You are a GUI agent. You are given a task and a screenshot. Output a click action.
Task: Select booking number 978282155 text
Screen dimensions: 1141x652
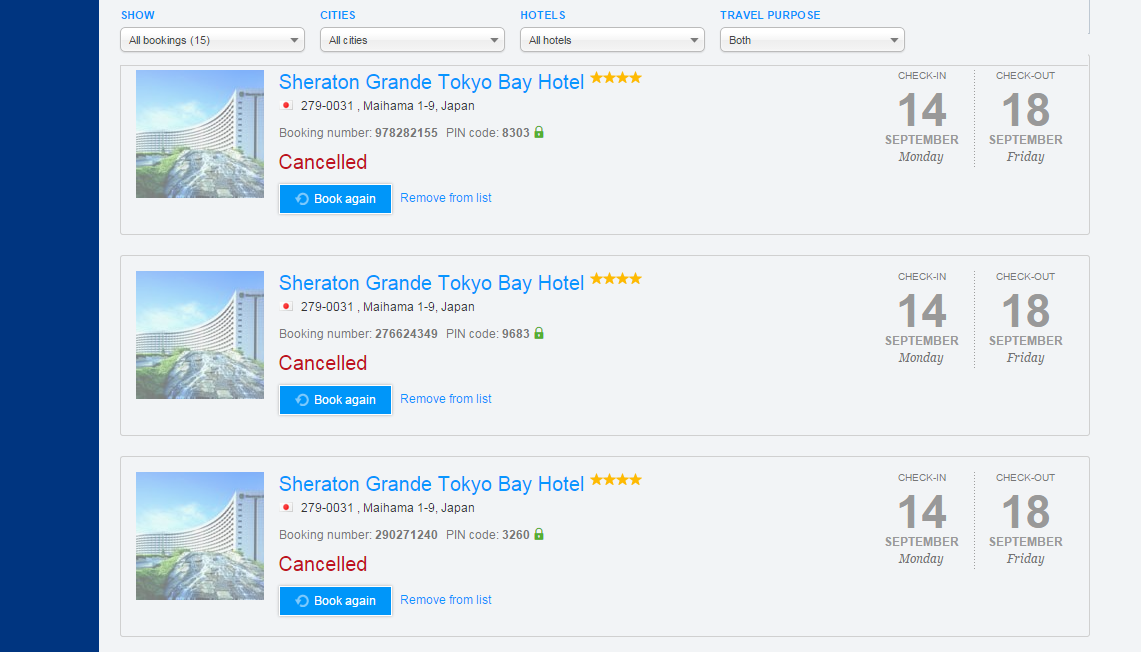point(406,132)
